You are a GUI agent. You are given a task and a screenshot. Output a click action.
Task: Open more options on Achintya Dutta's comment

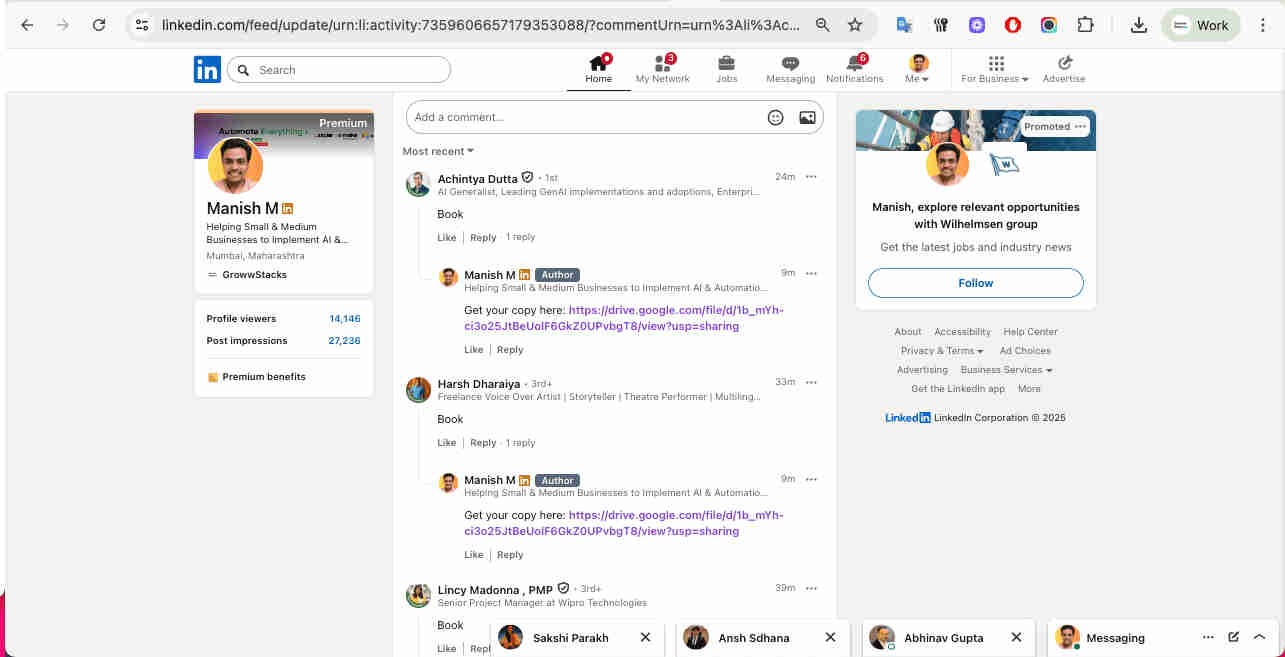pos(811,177)
